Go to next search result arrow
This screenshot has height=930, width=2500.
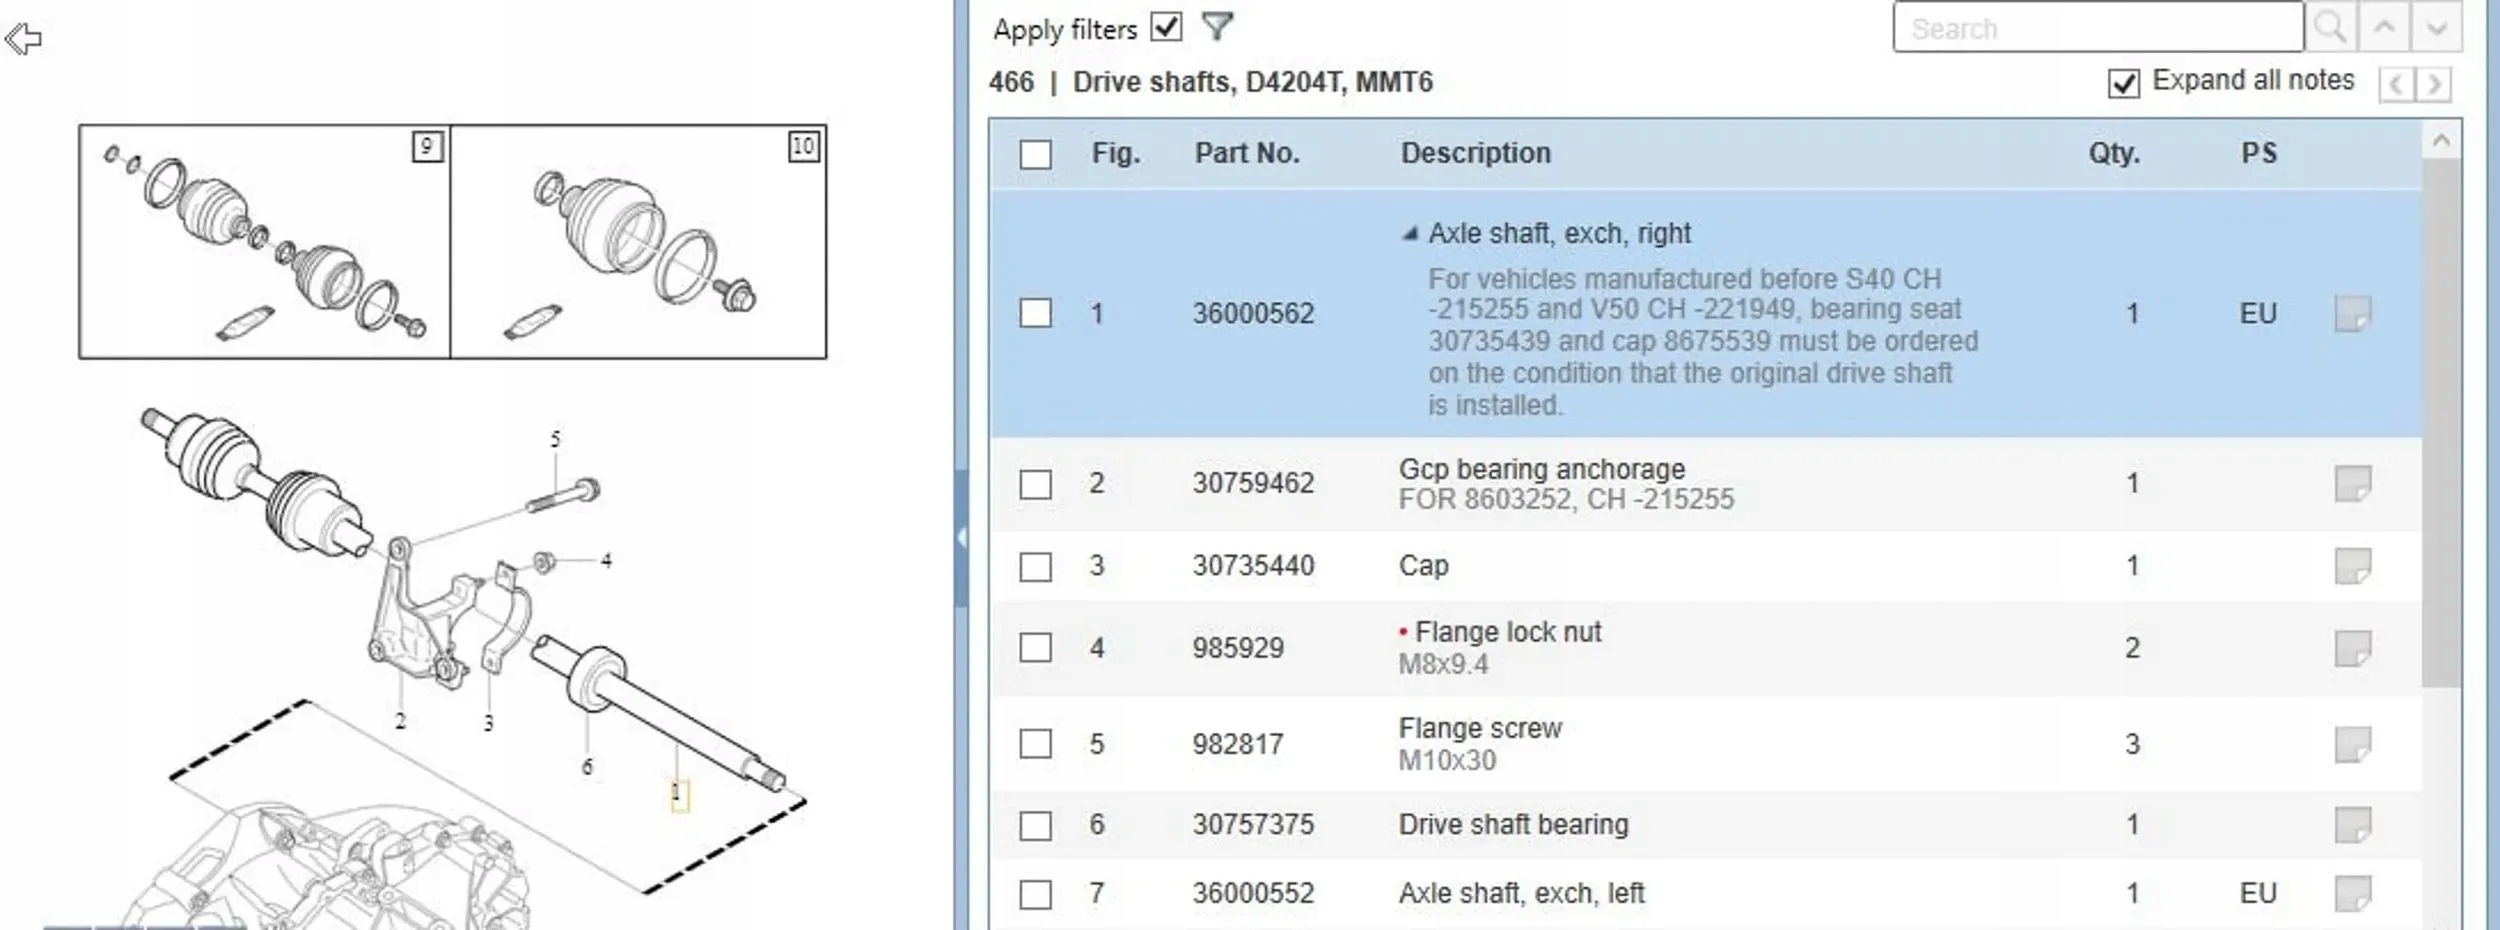pos(2436,27)
